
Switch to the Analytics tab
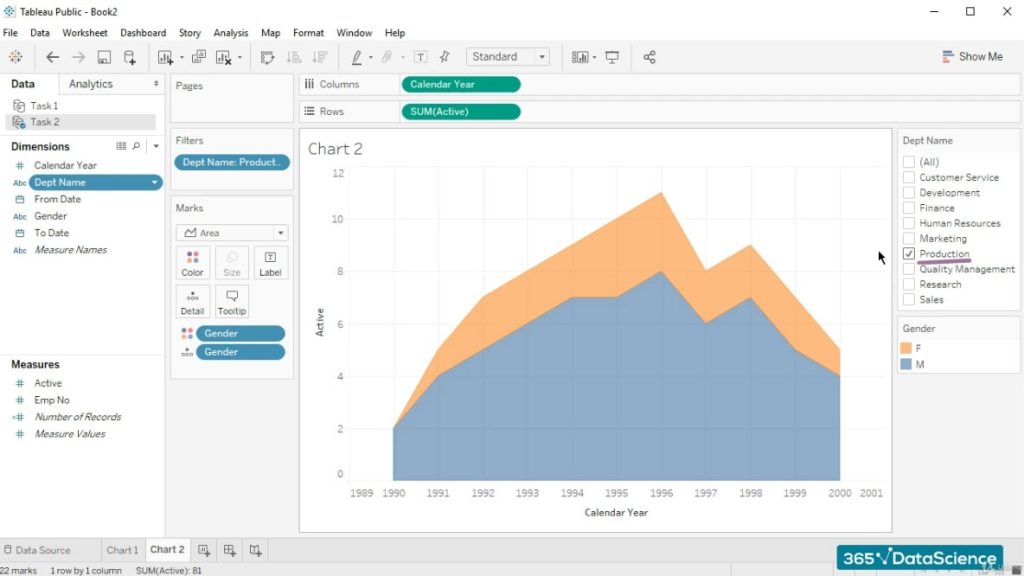coord(91,84)
